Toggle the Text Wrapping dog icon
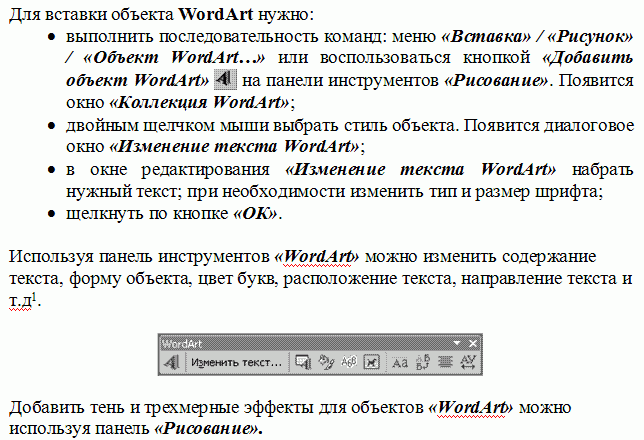This screenshot has width=644, height=440. point(371,362)
